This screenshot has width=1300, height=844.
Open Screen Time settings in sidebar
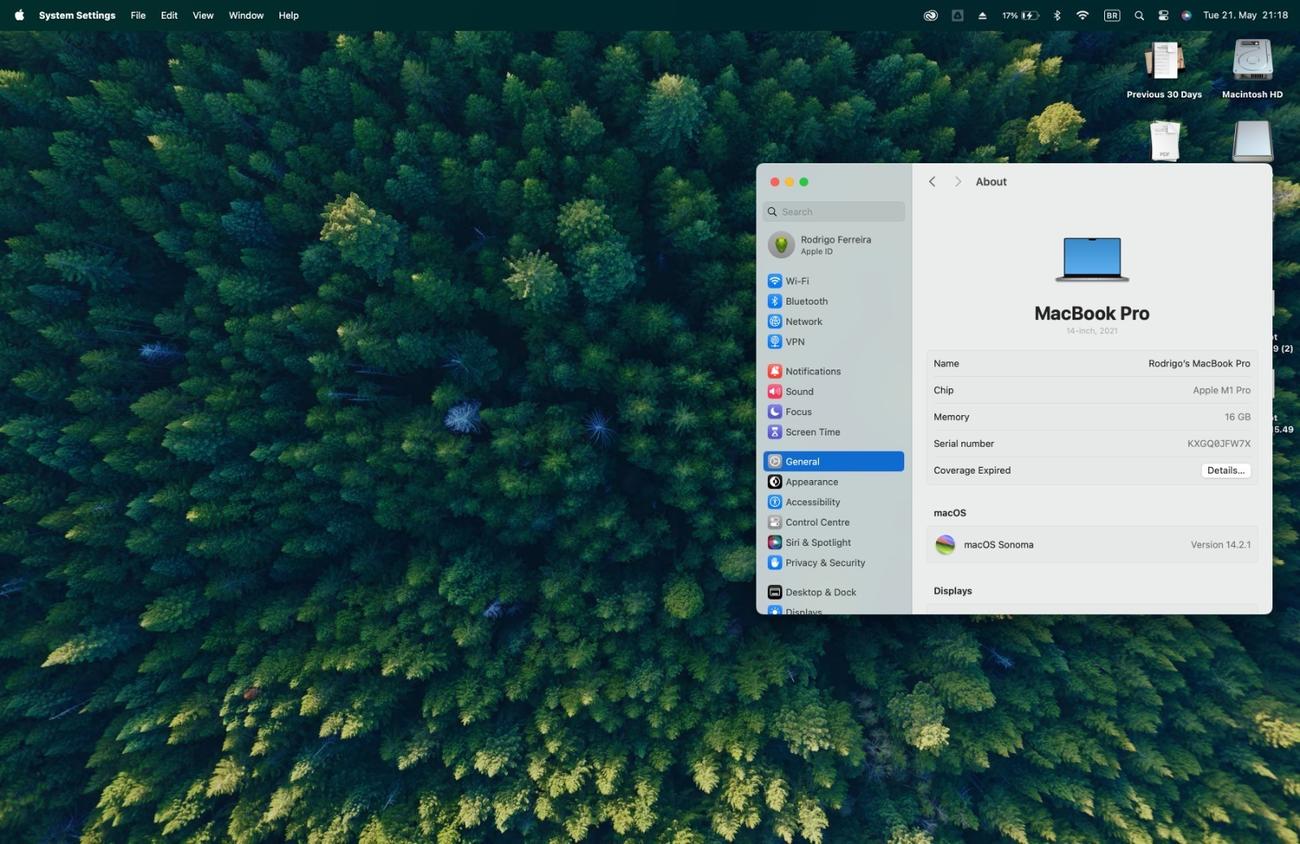point(833,432)
